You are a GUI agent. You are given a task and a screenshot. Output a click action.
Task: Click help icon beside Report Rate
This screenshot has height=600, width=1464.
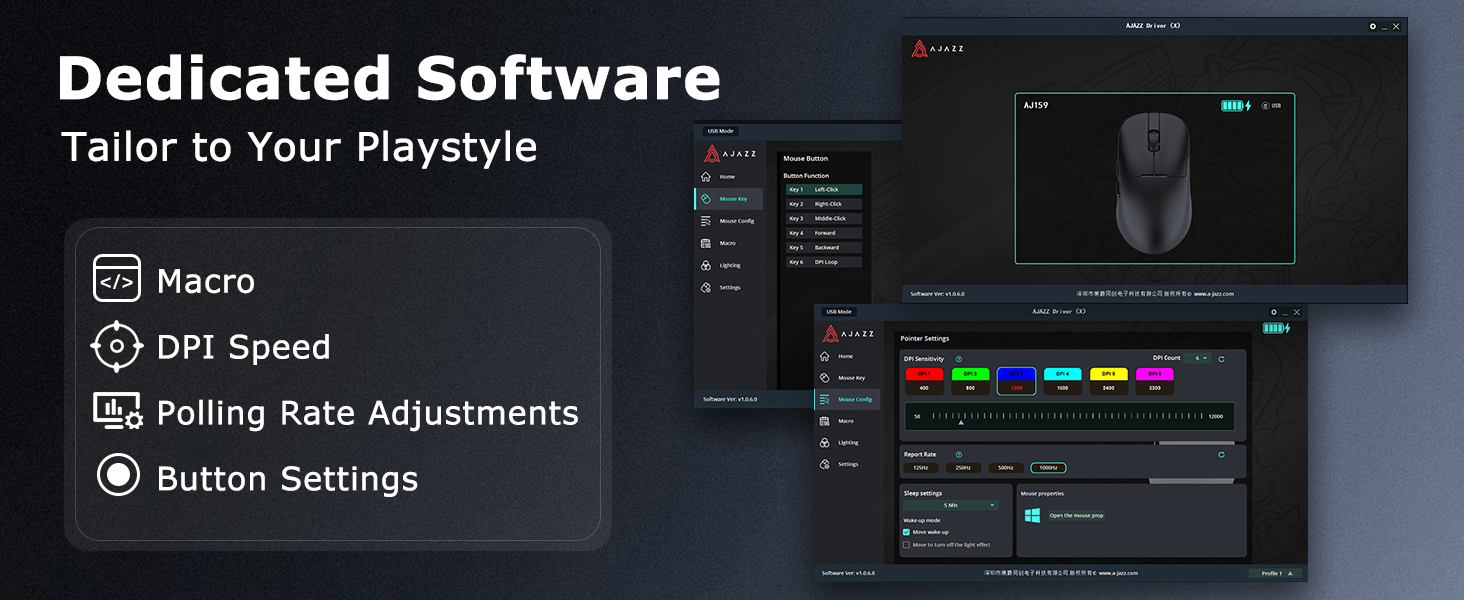[x=959, y=454]
